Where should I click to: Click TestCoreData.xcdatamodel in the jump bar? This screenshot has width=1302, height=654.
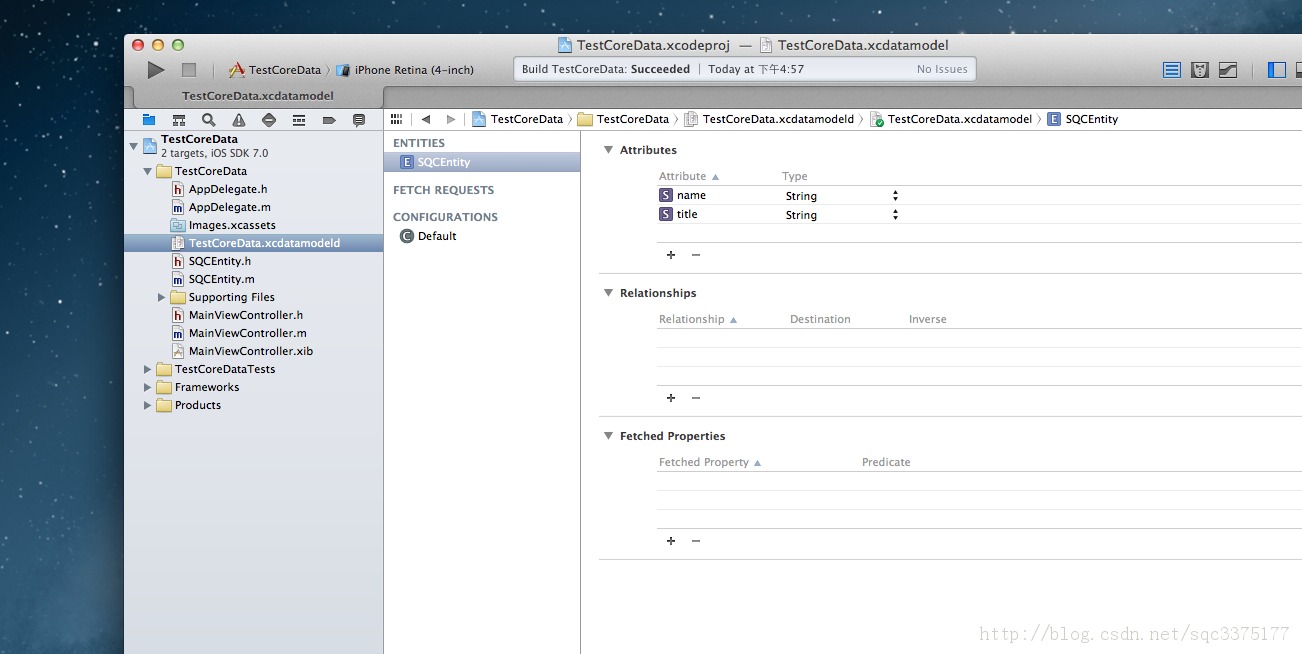951,119
